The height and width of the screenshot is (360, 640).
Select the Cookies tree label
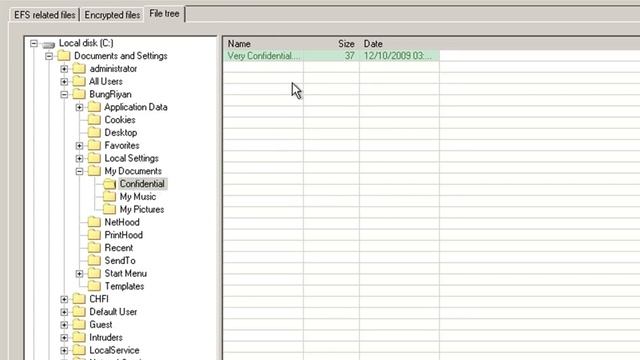(x=120, y=120)
